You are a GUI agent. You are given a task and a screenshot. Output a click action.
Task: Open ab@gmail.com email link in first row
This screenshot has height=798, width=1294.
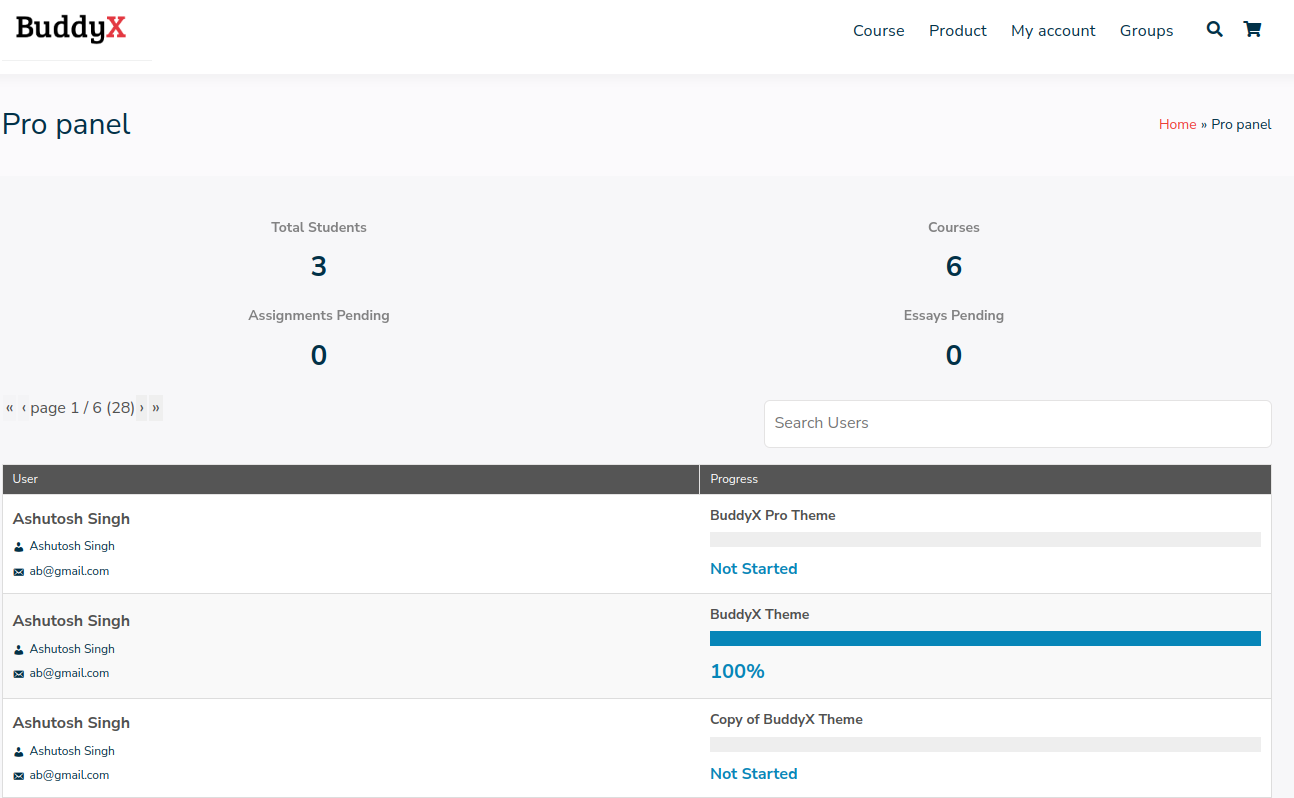70,571
